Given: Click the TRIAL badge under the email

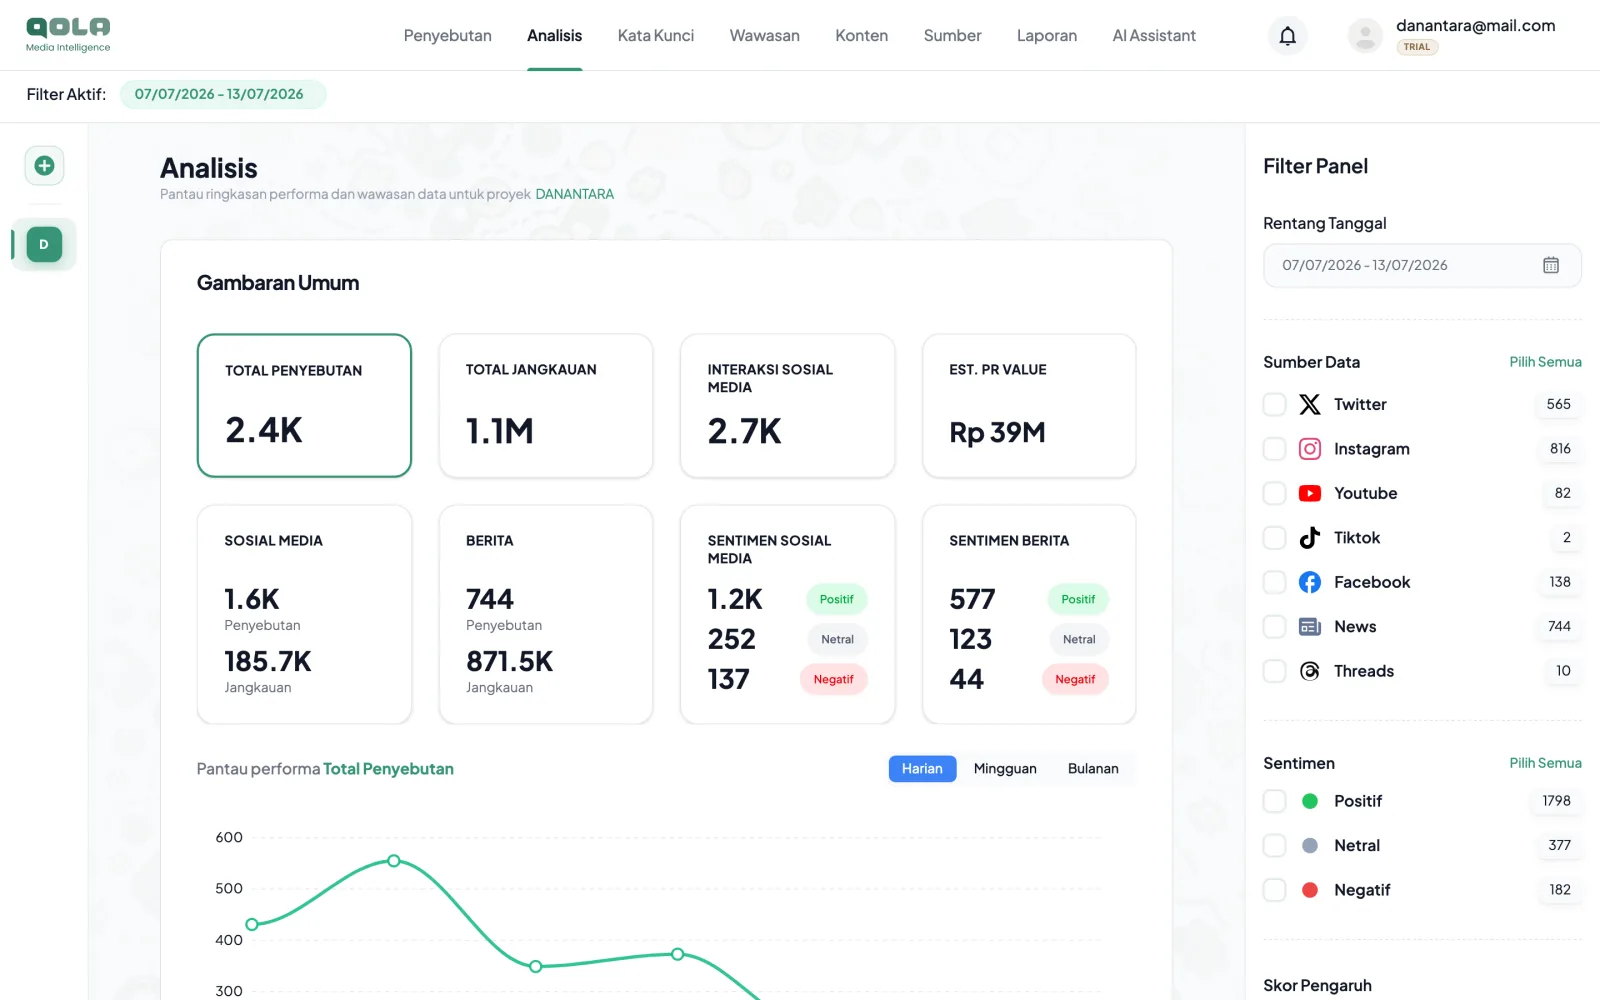Looking at the screenshot, I should [1417, 47].
